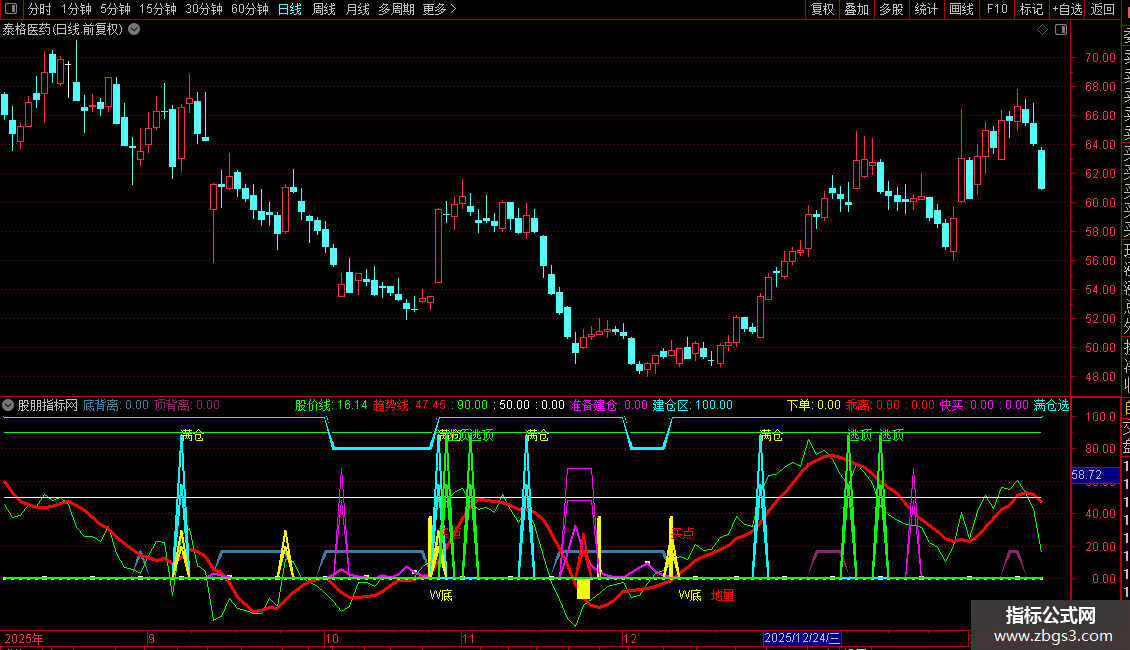Click the red 买点 signal label in December
This screenshot has height=650, width=1130.
coord(682,533)
